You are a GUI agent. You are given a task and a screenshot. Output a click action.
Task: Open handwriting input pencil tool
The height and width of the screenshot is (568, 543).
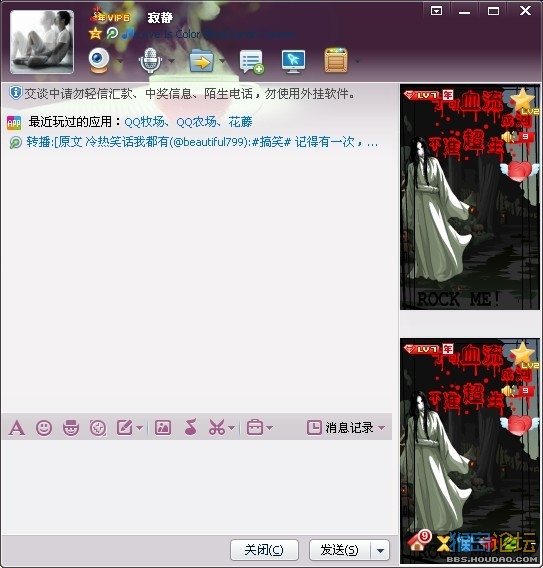pos(125,428)
